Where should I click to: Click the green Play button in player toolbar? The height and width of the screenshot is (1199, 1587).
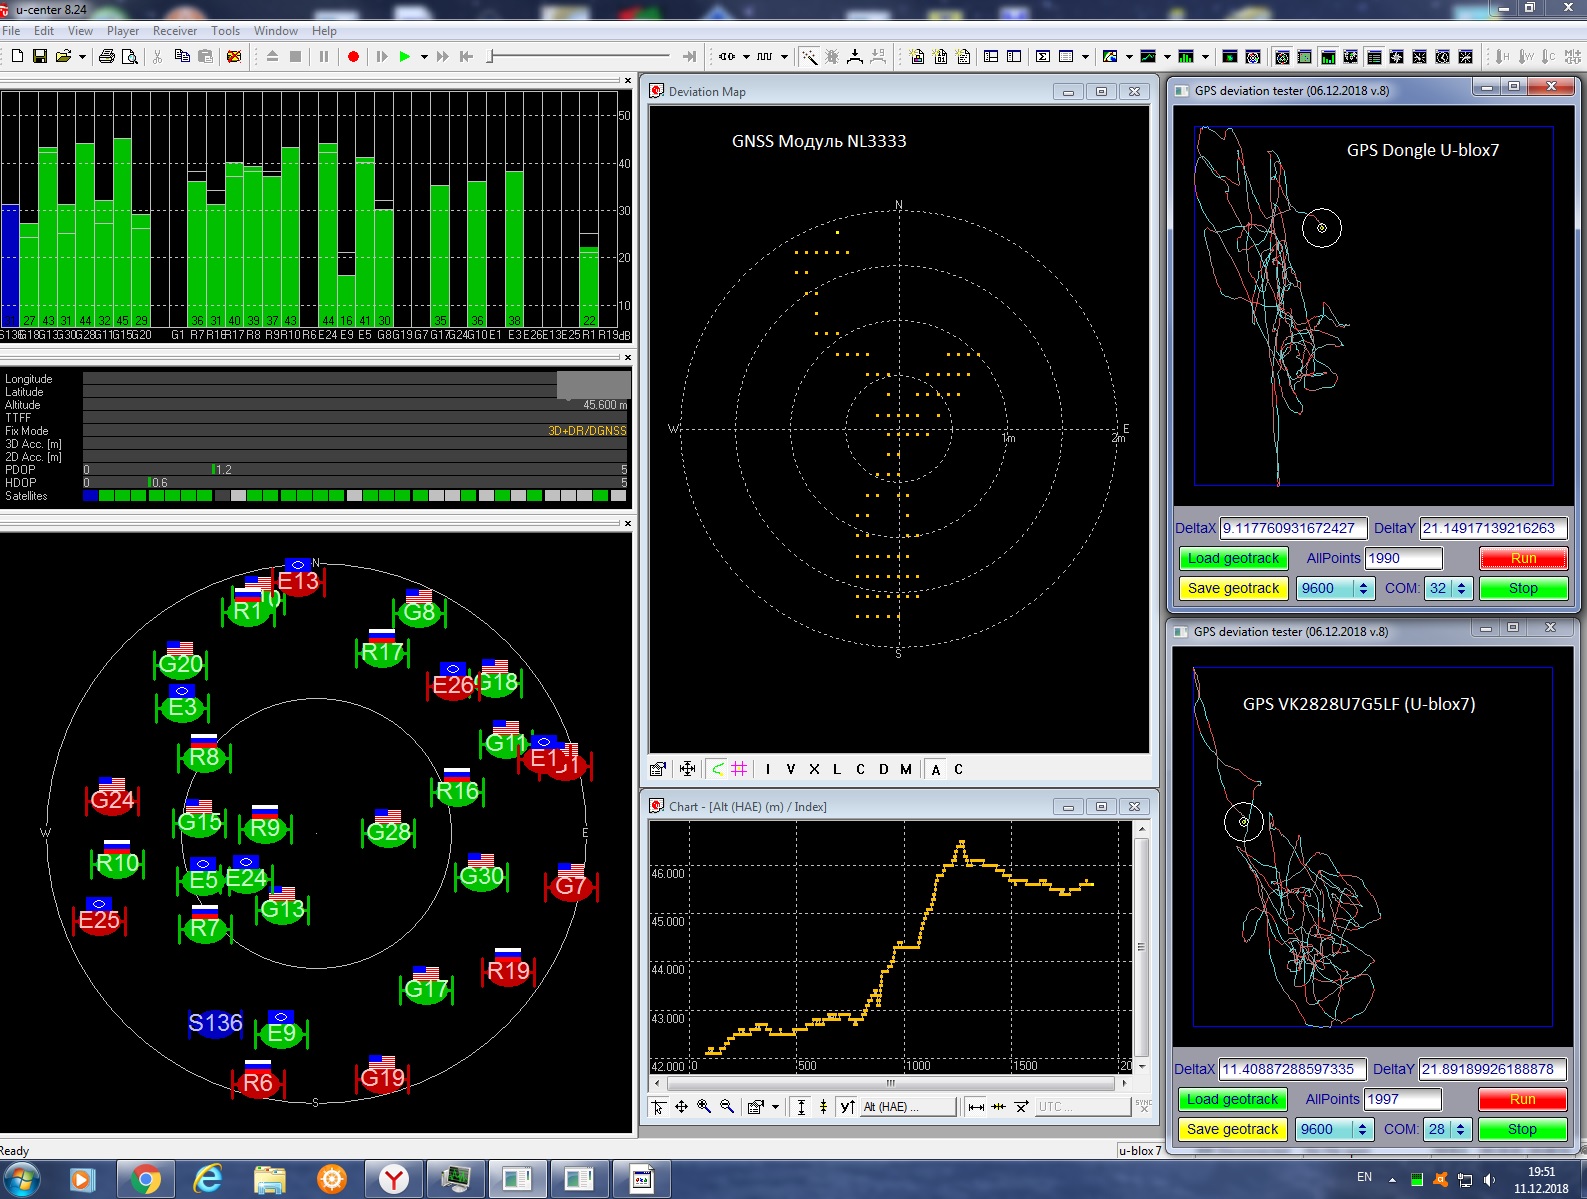click(404, 57)
